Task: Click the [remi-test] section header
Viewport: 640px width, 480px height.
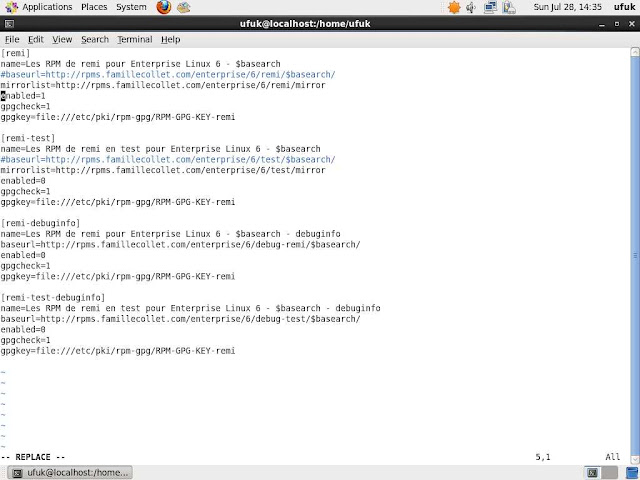Action: [x=28, y=138]
